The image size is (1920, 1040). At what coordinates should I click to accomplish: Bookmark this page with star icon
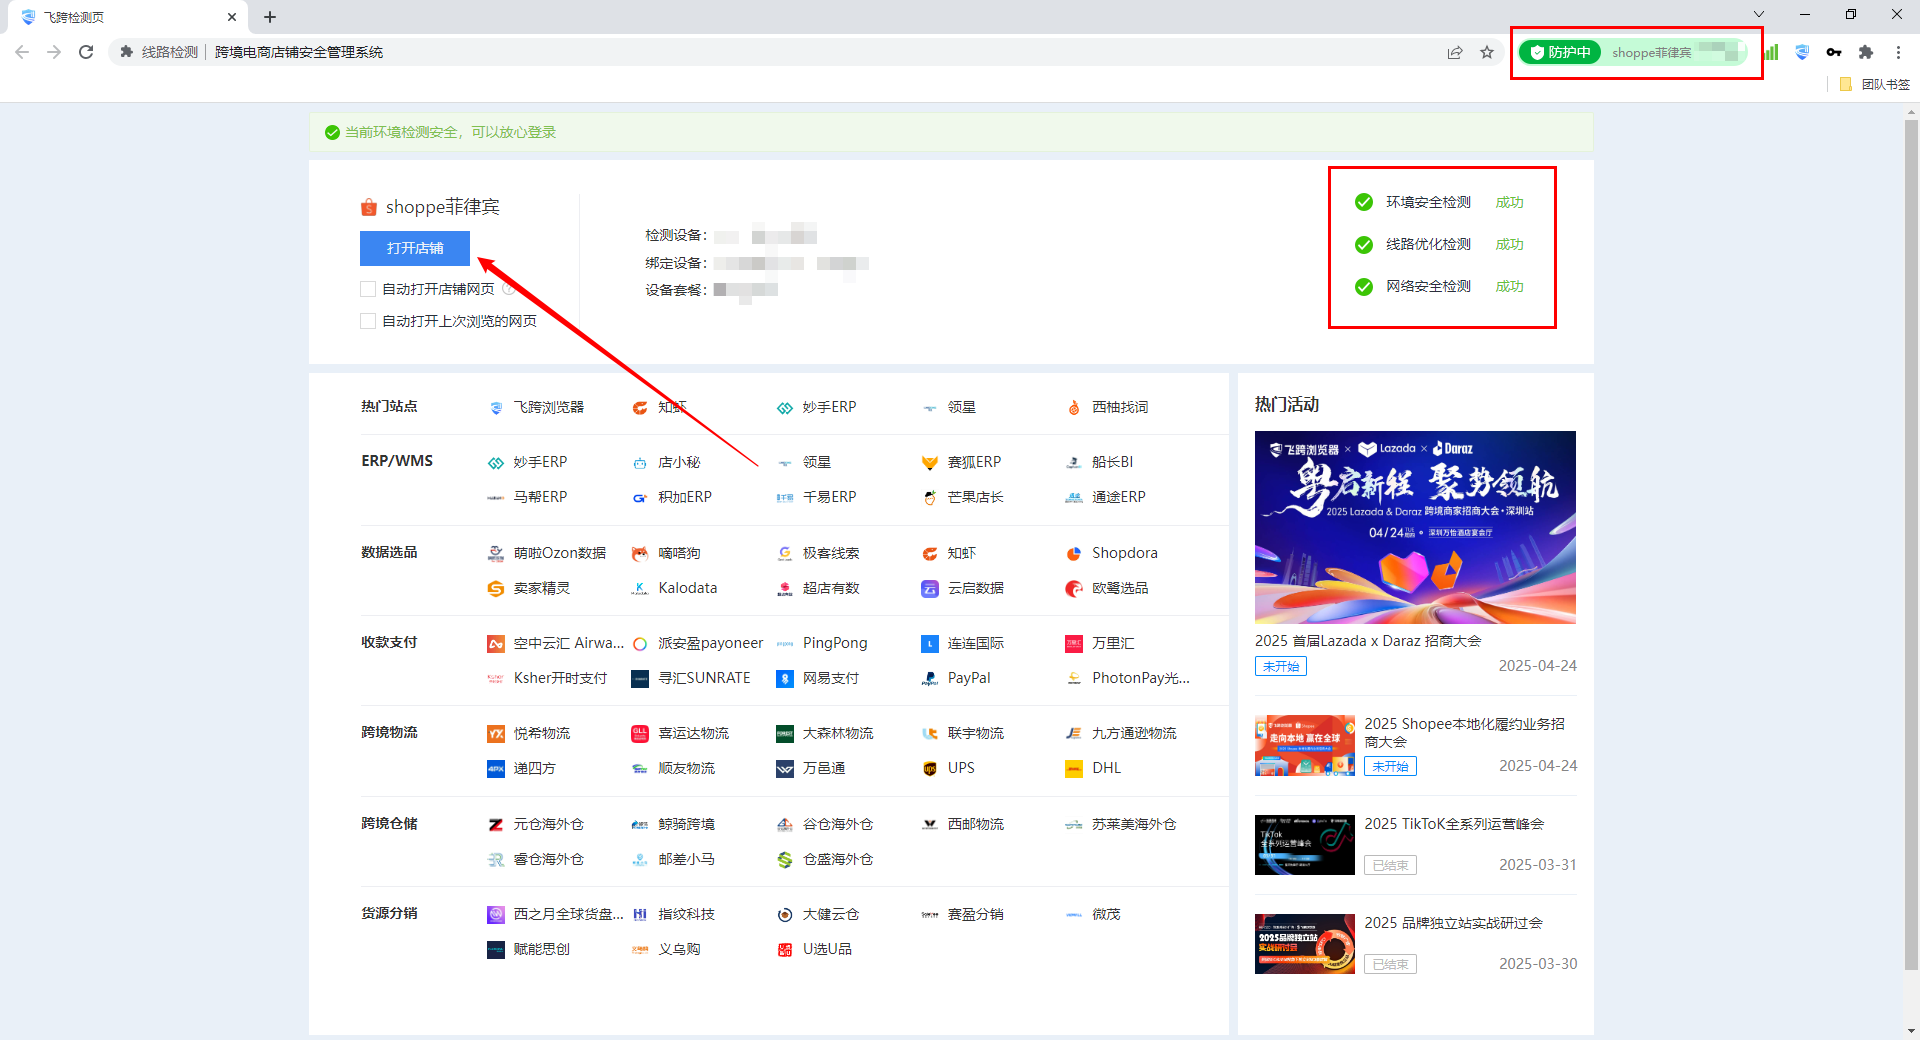pos(1487,52)
